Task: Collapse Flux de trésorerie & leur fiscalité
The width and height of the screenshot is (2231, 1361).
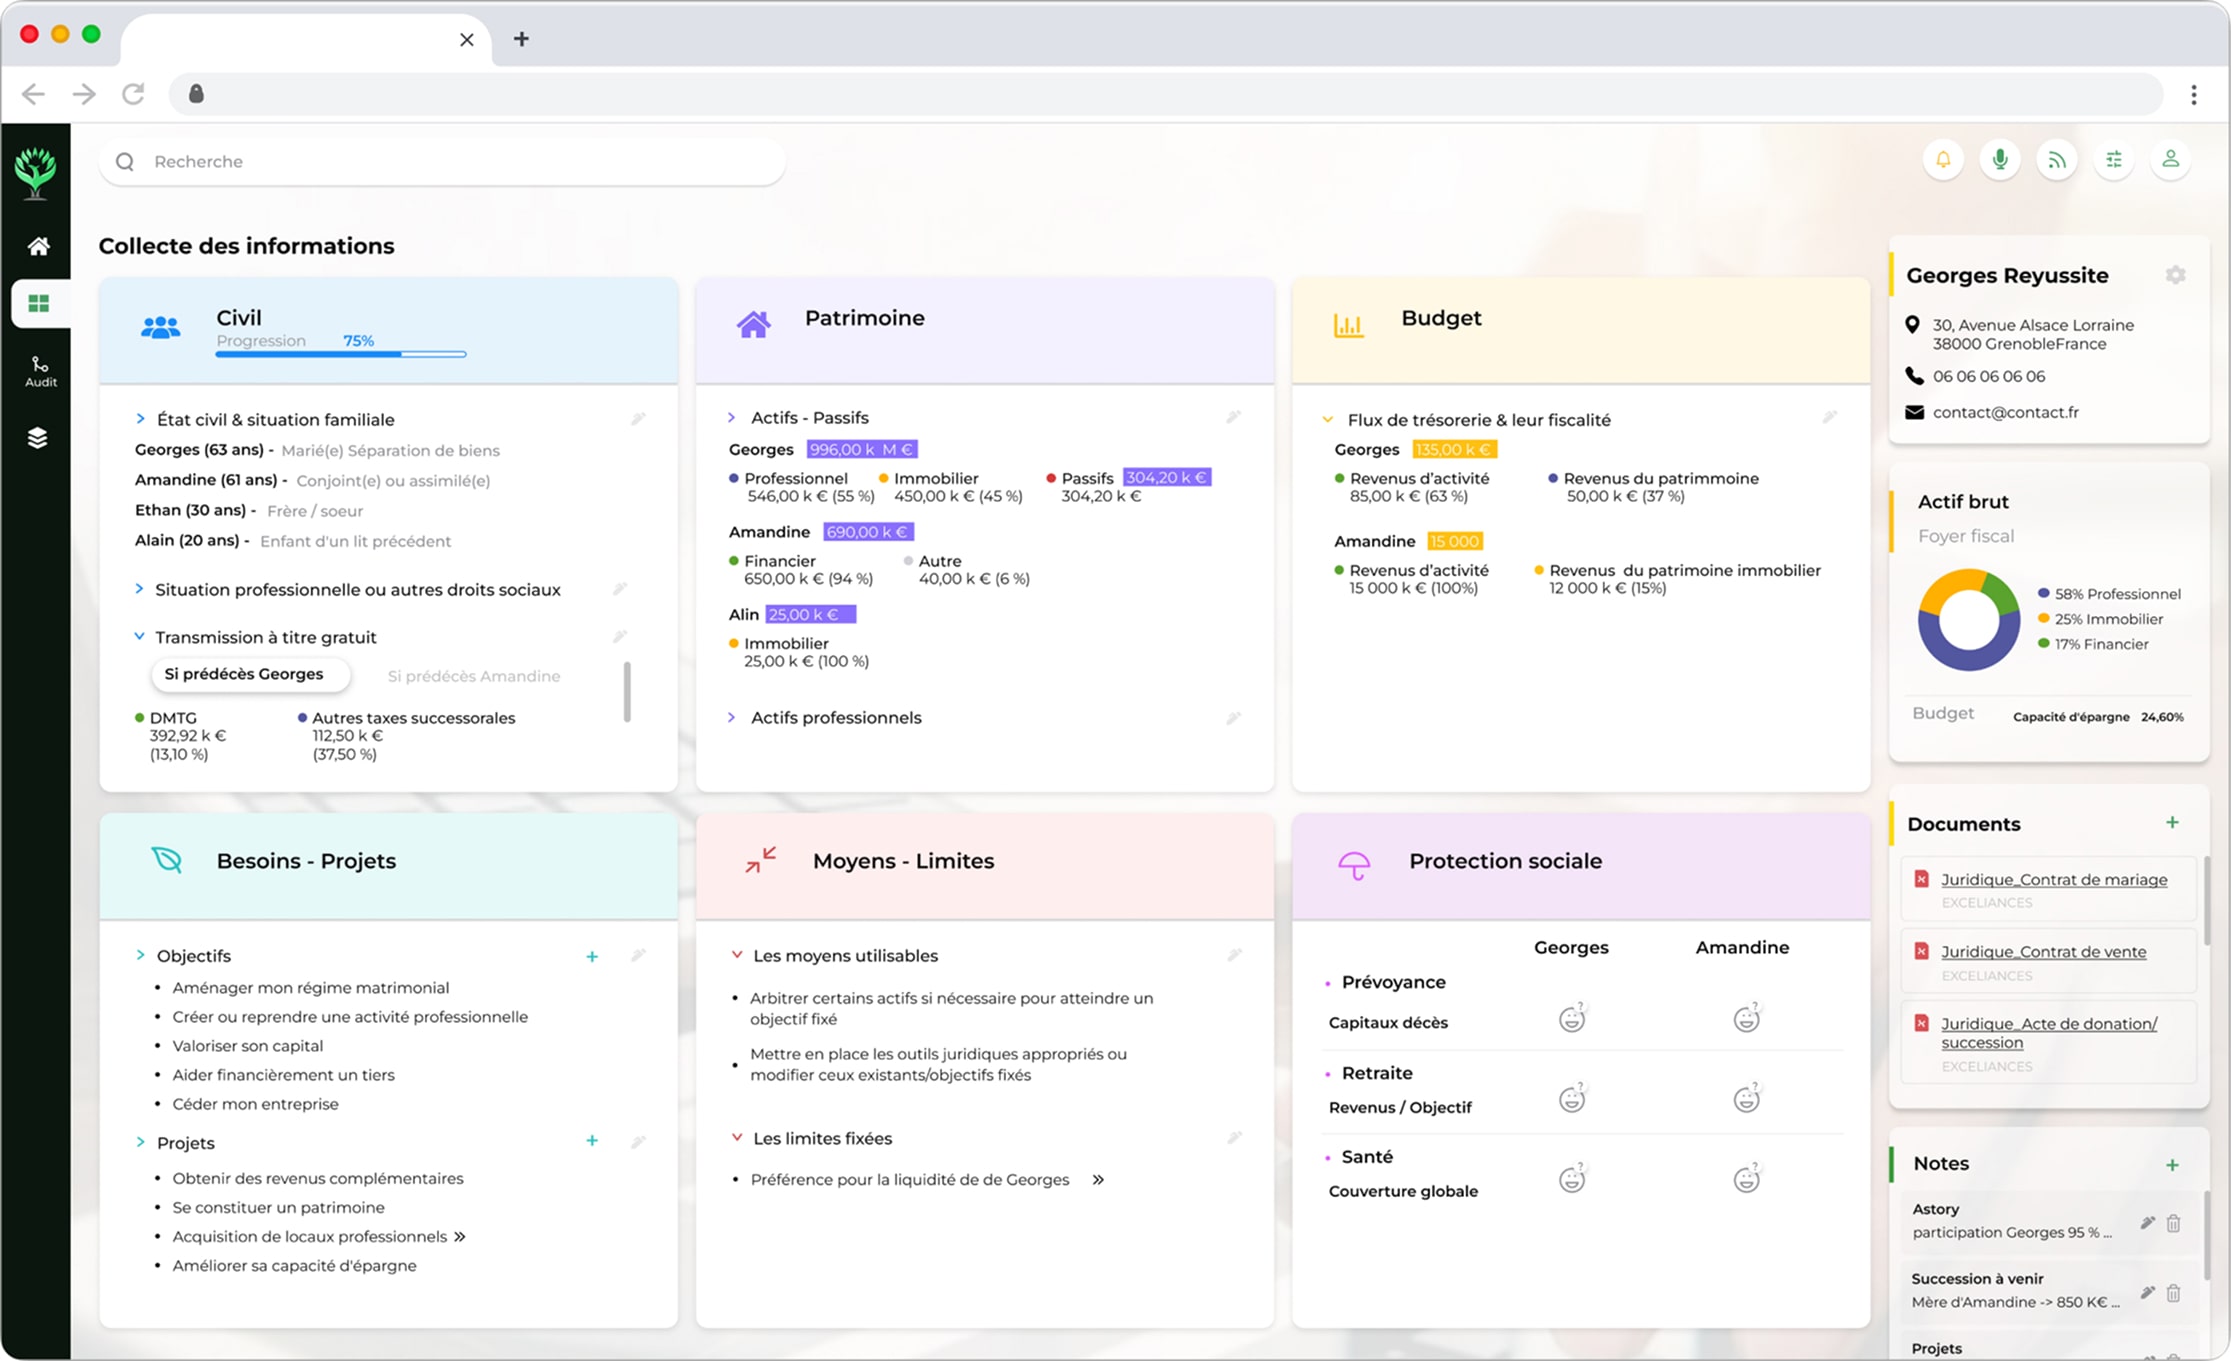Action: (x=1478, y=420)
